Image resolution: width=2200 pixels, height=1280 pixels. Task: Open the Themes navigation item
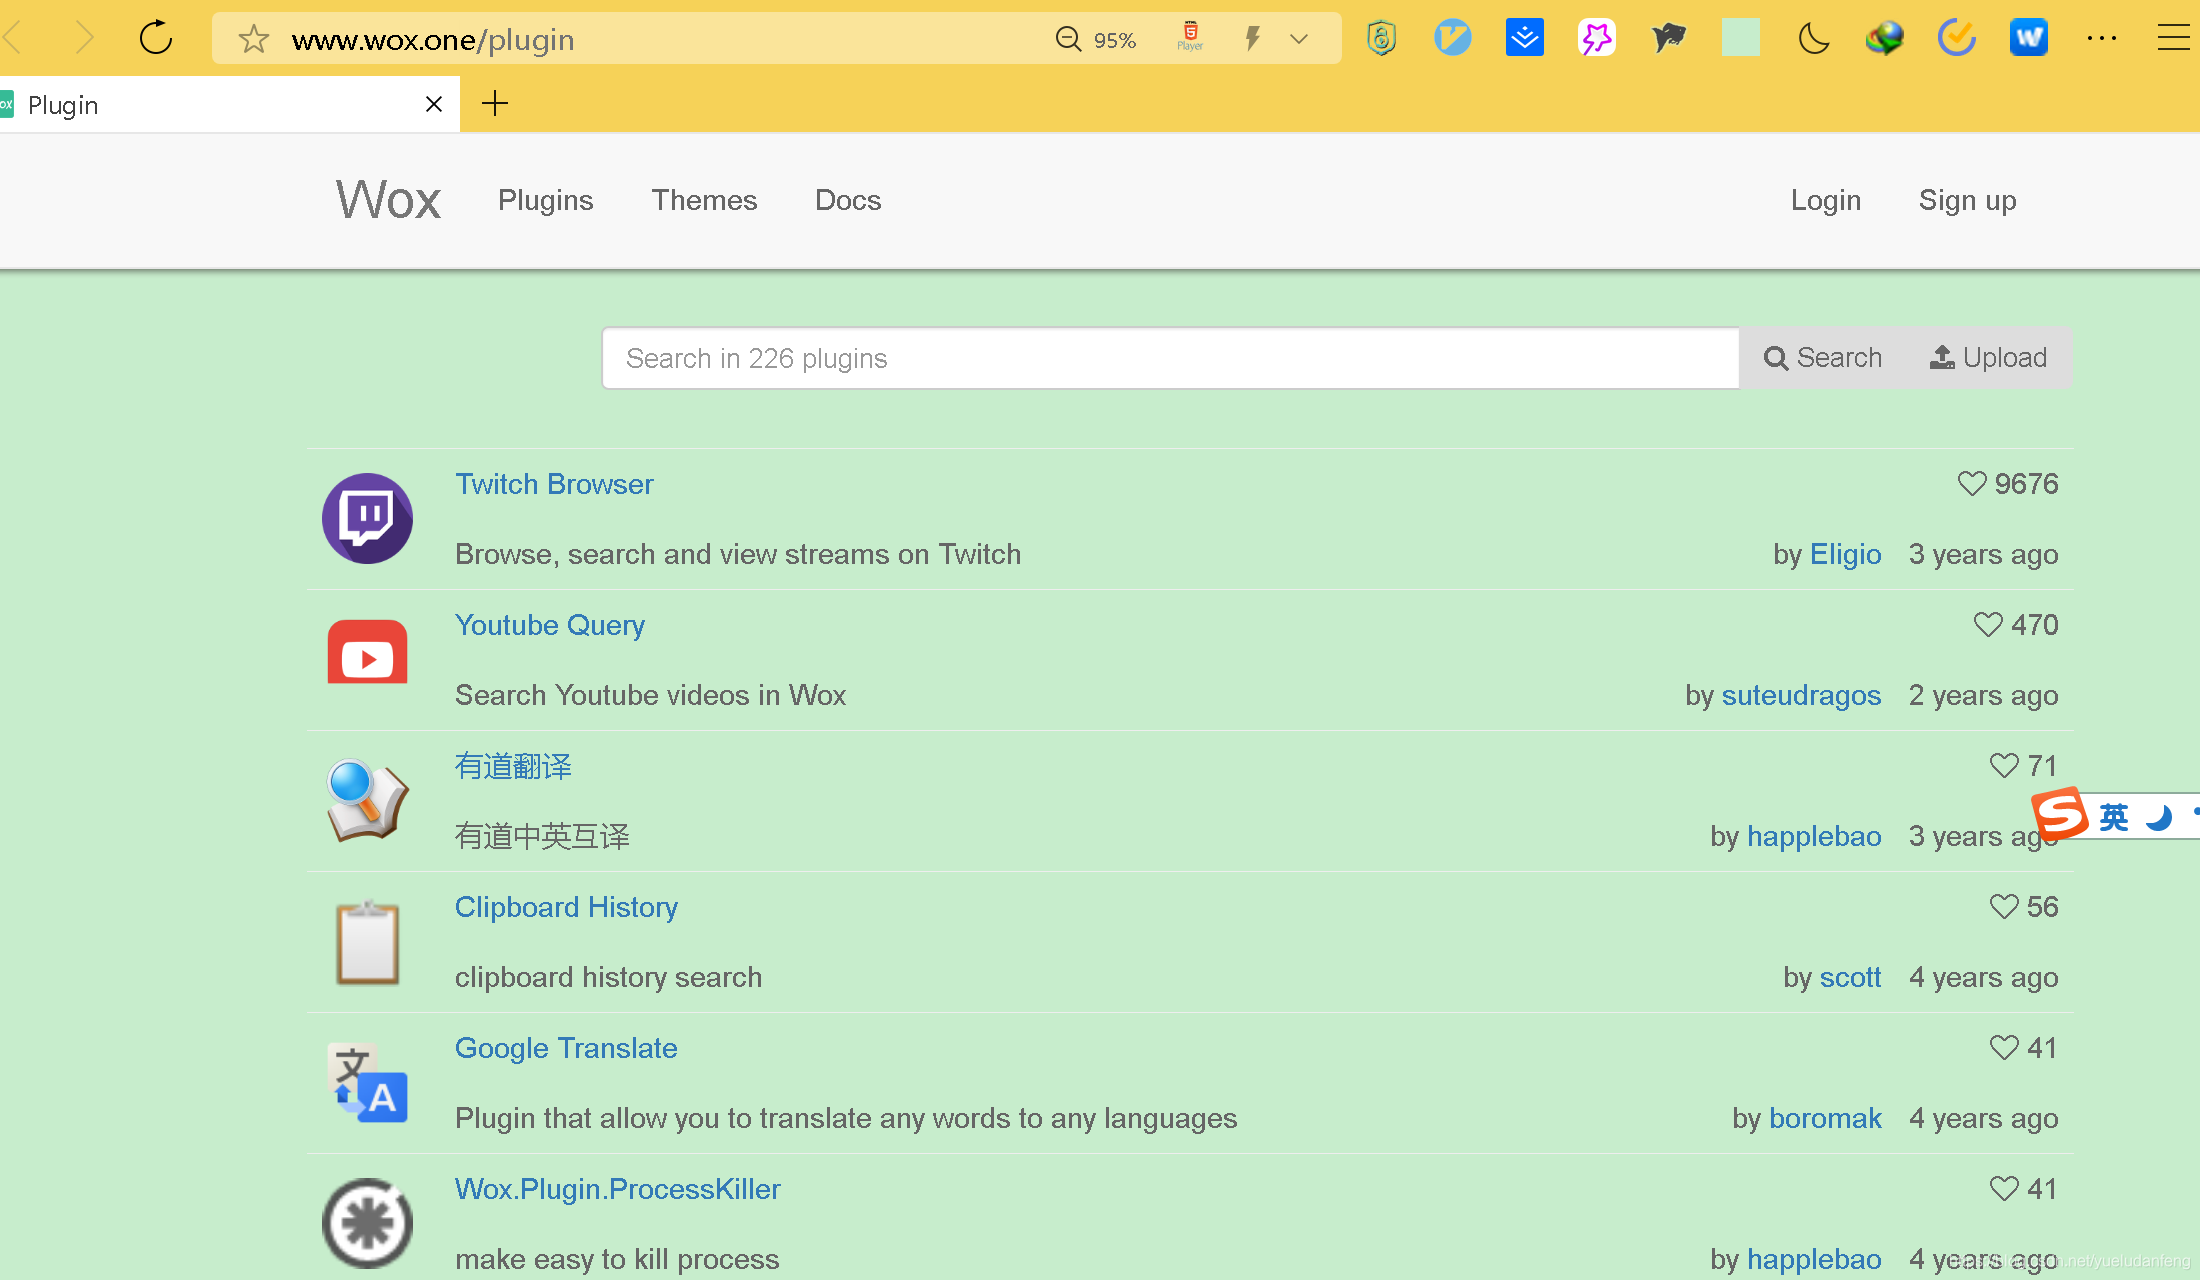pyautogui.click(x=705, y=200)
